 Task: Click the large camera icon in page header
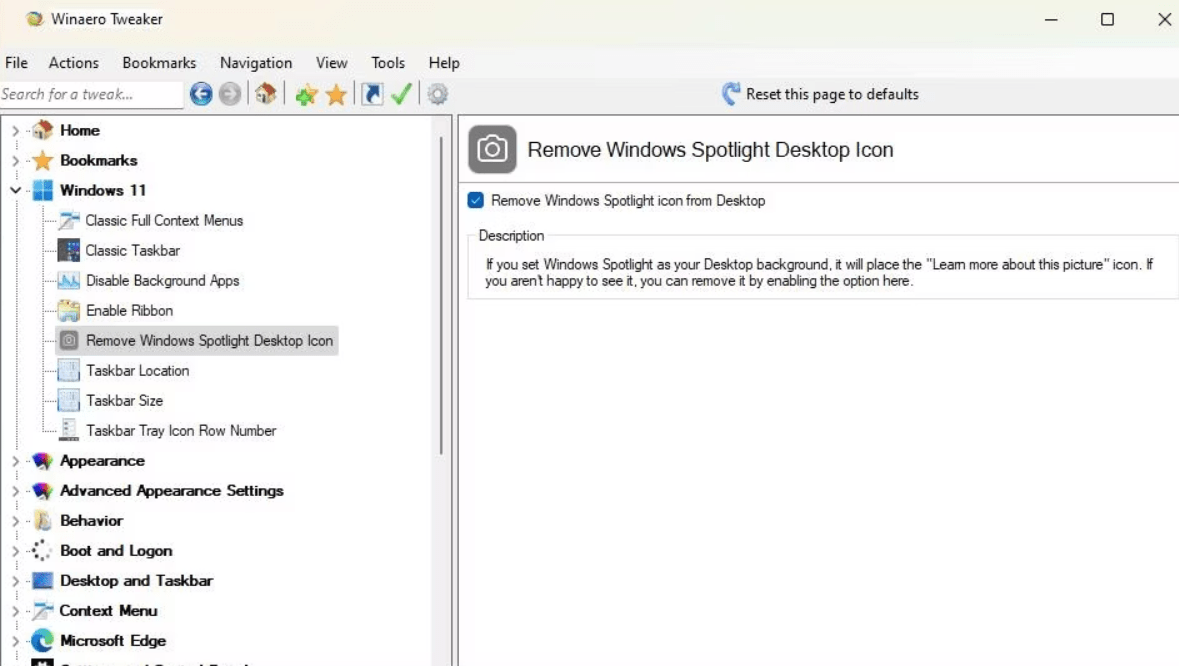[x=493, y=149]
